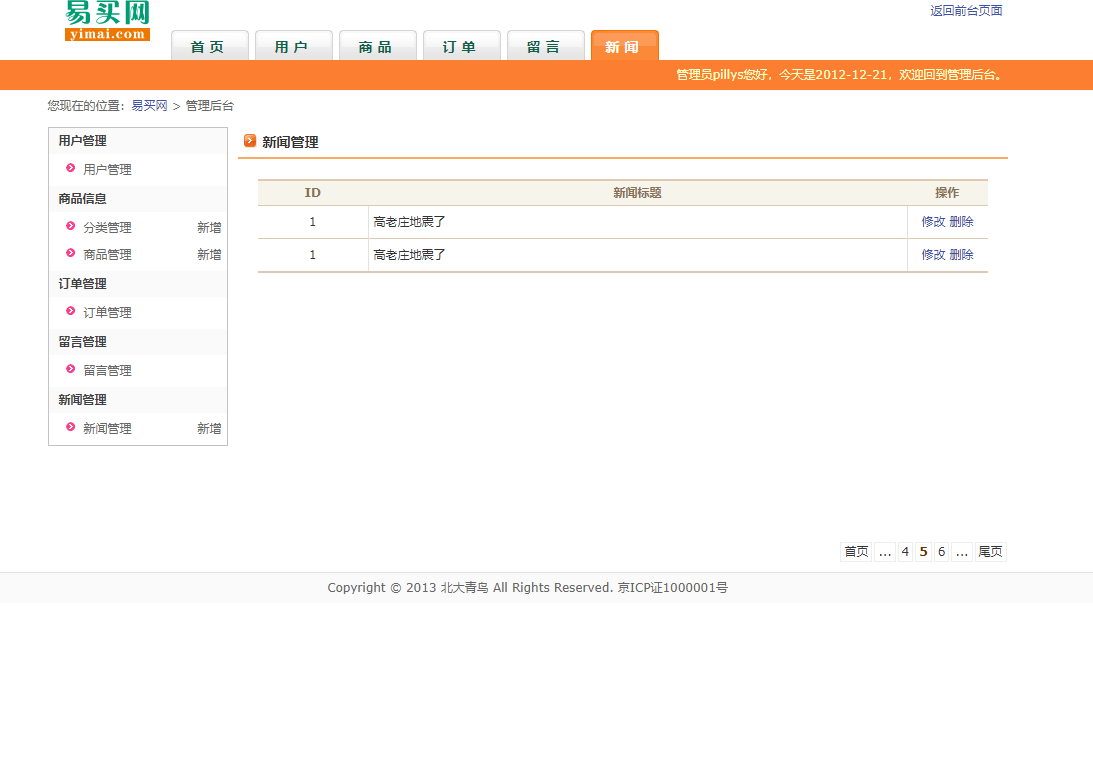This screenshot has width=1093, height=781.
Task: Click the pink bullet next to sidebar 新闻管理 link
Action: pos(70,427)
